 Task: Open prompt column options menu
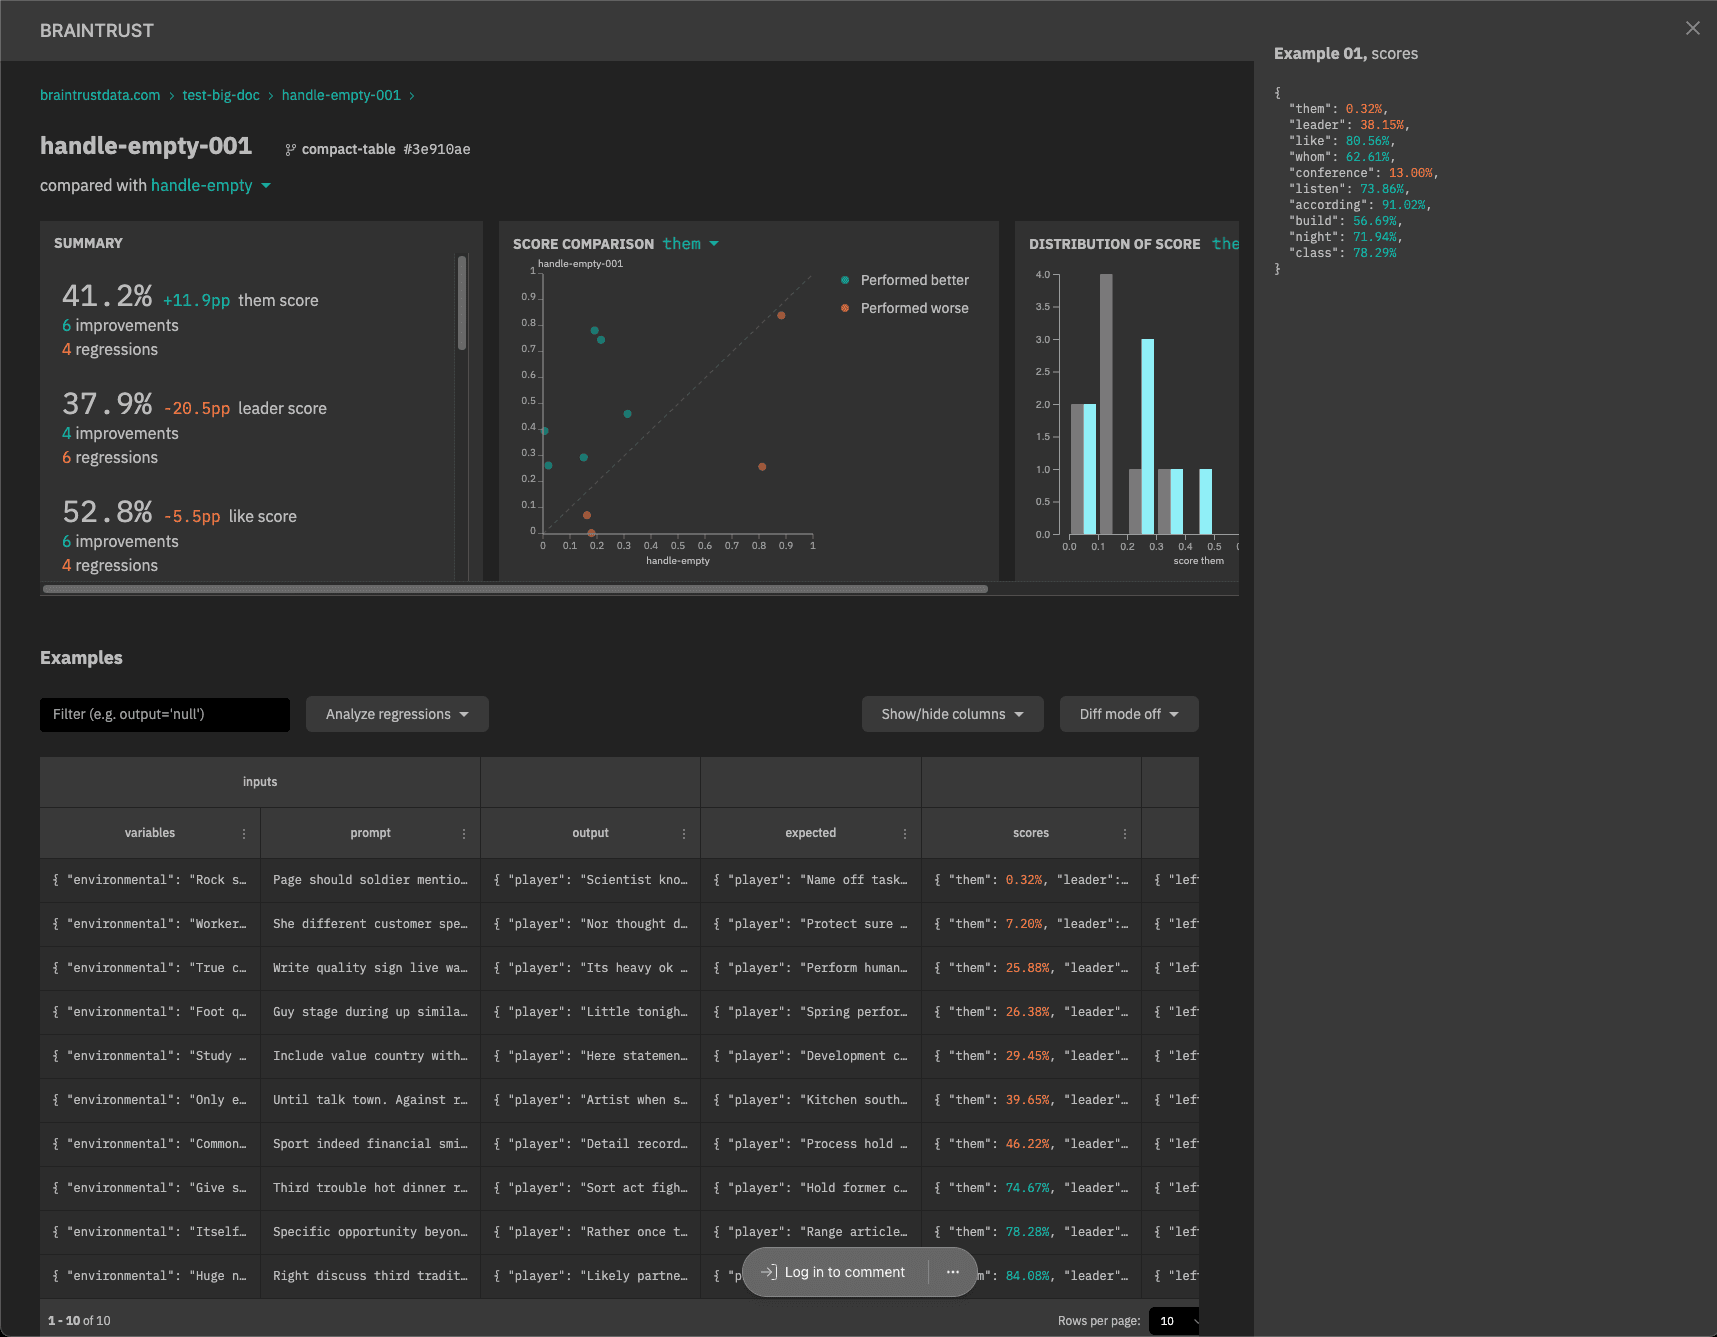click(x=464, y=834)
